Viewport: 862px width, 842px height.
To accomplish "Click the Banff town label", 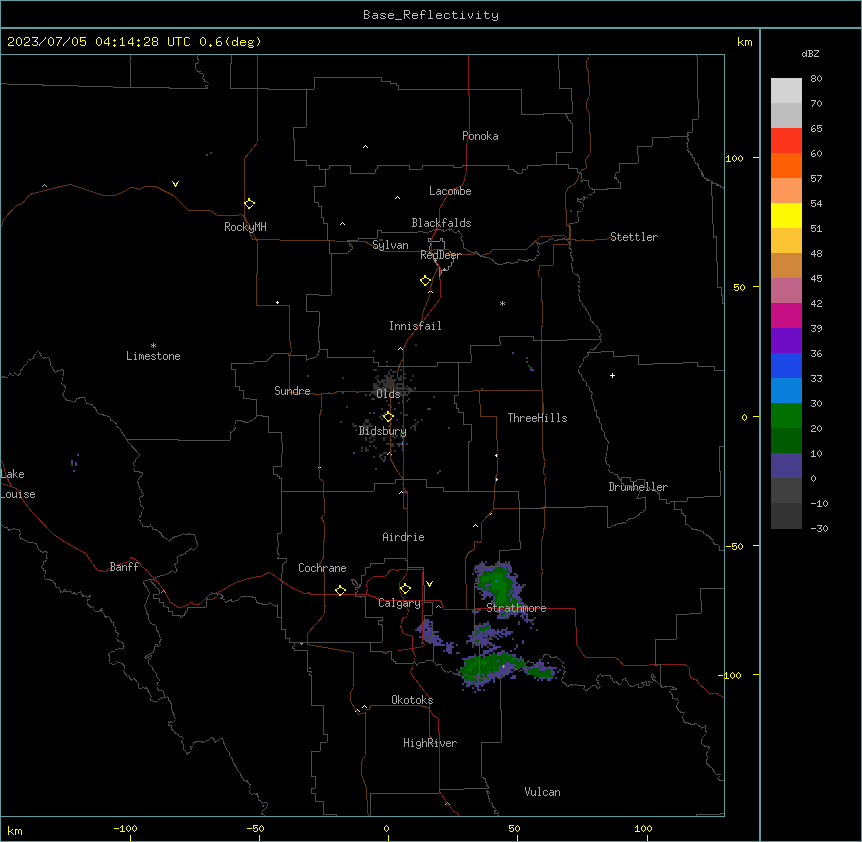I will [124, 567].
